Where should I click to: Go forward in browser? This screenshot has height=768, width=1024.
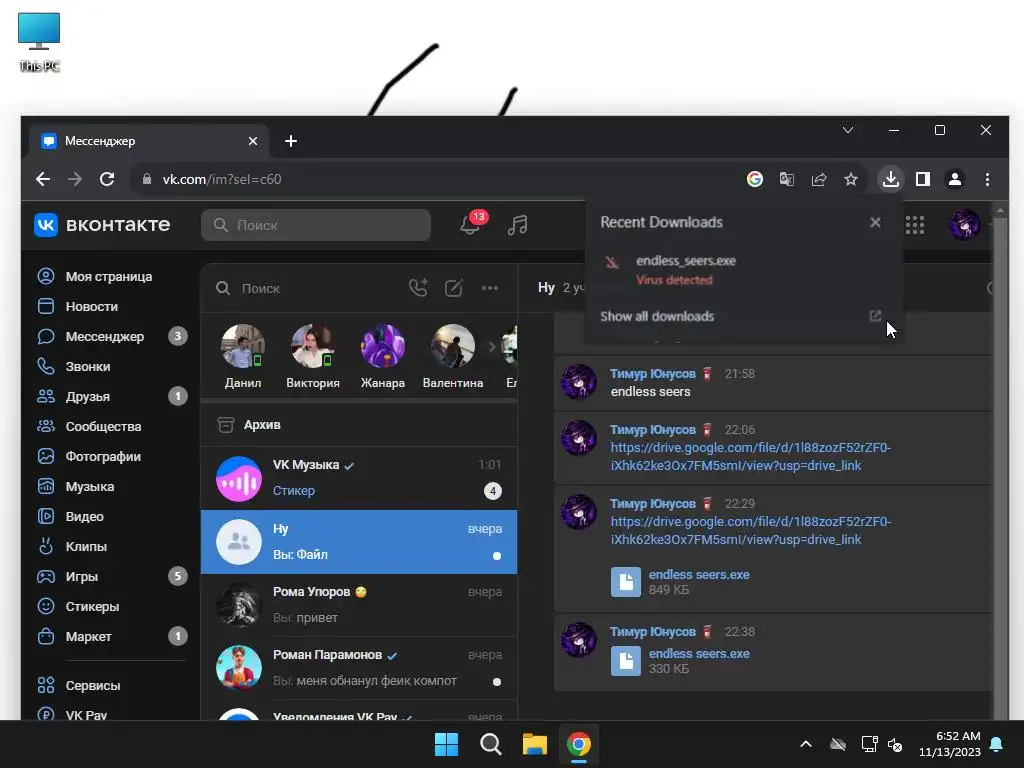(x=75, y=179)
